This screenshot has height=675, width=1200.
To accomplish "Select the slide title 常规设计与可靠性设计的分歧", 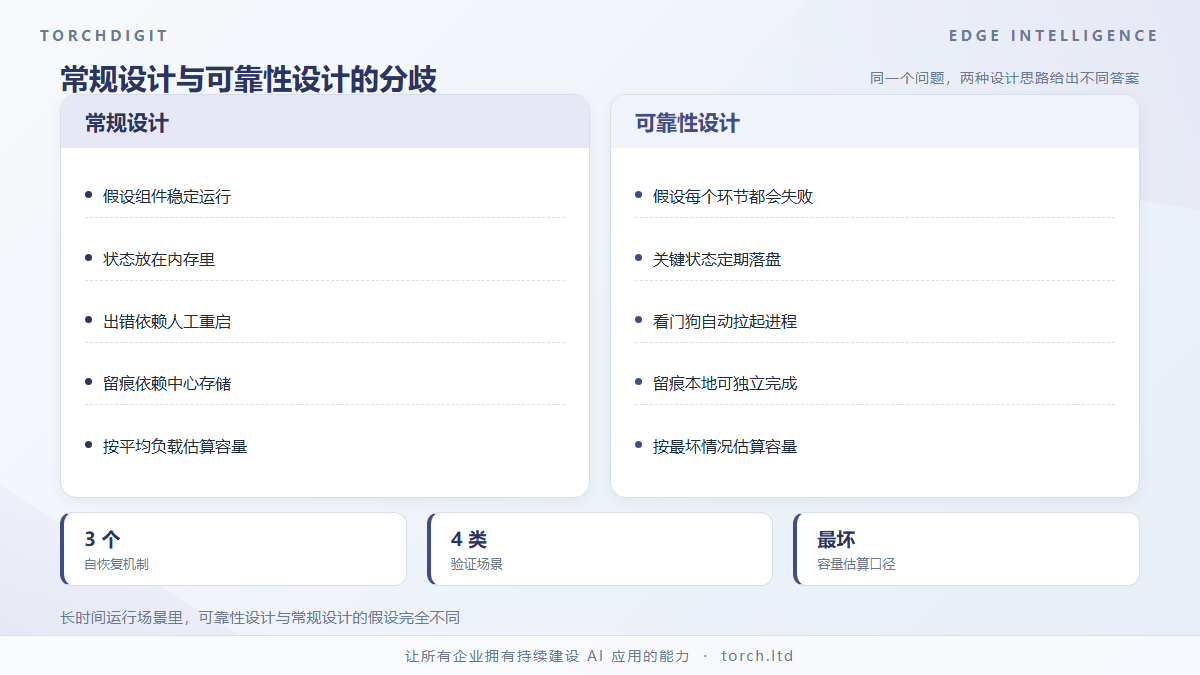I will 249,79.
